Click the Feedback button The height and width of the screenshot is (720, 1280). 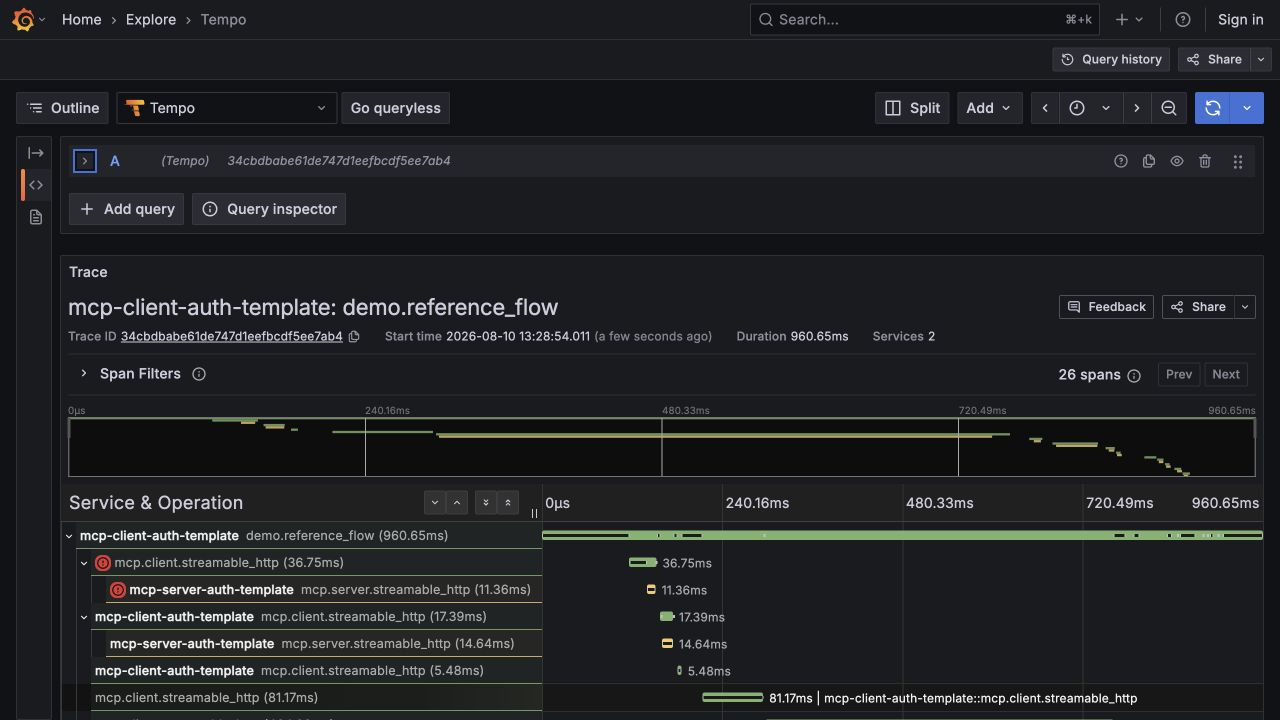1106,307
